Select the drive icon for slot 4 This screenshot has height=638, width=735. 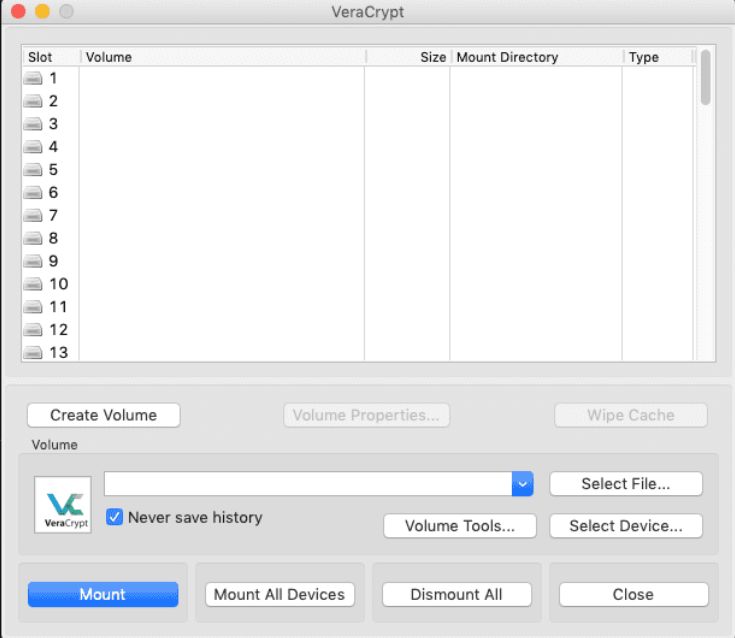coord(33,147)
